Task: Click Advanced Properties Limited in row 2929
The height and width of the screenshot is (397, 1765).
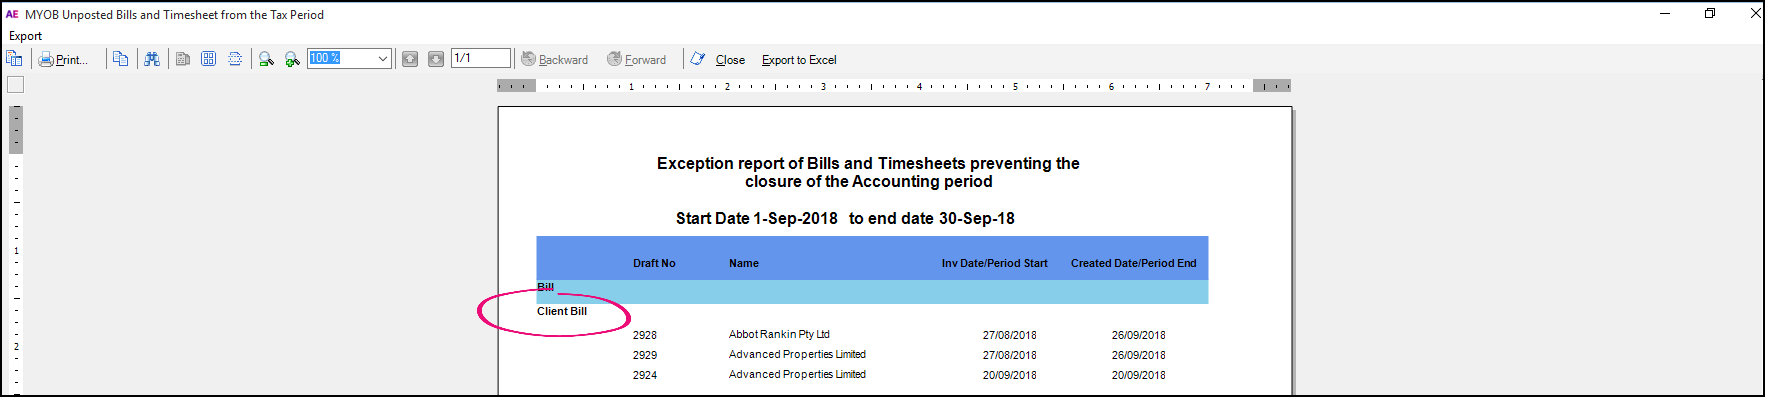Action: [x=797, y=354]
